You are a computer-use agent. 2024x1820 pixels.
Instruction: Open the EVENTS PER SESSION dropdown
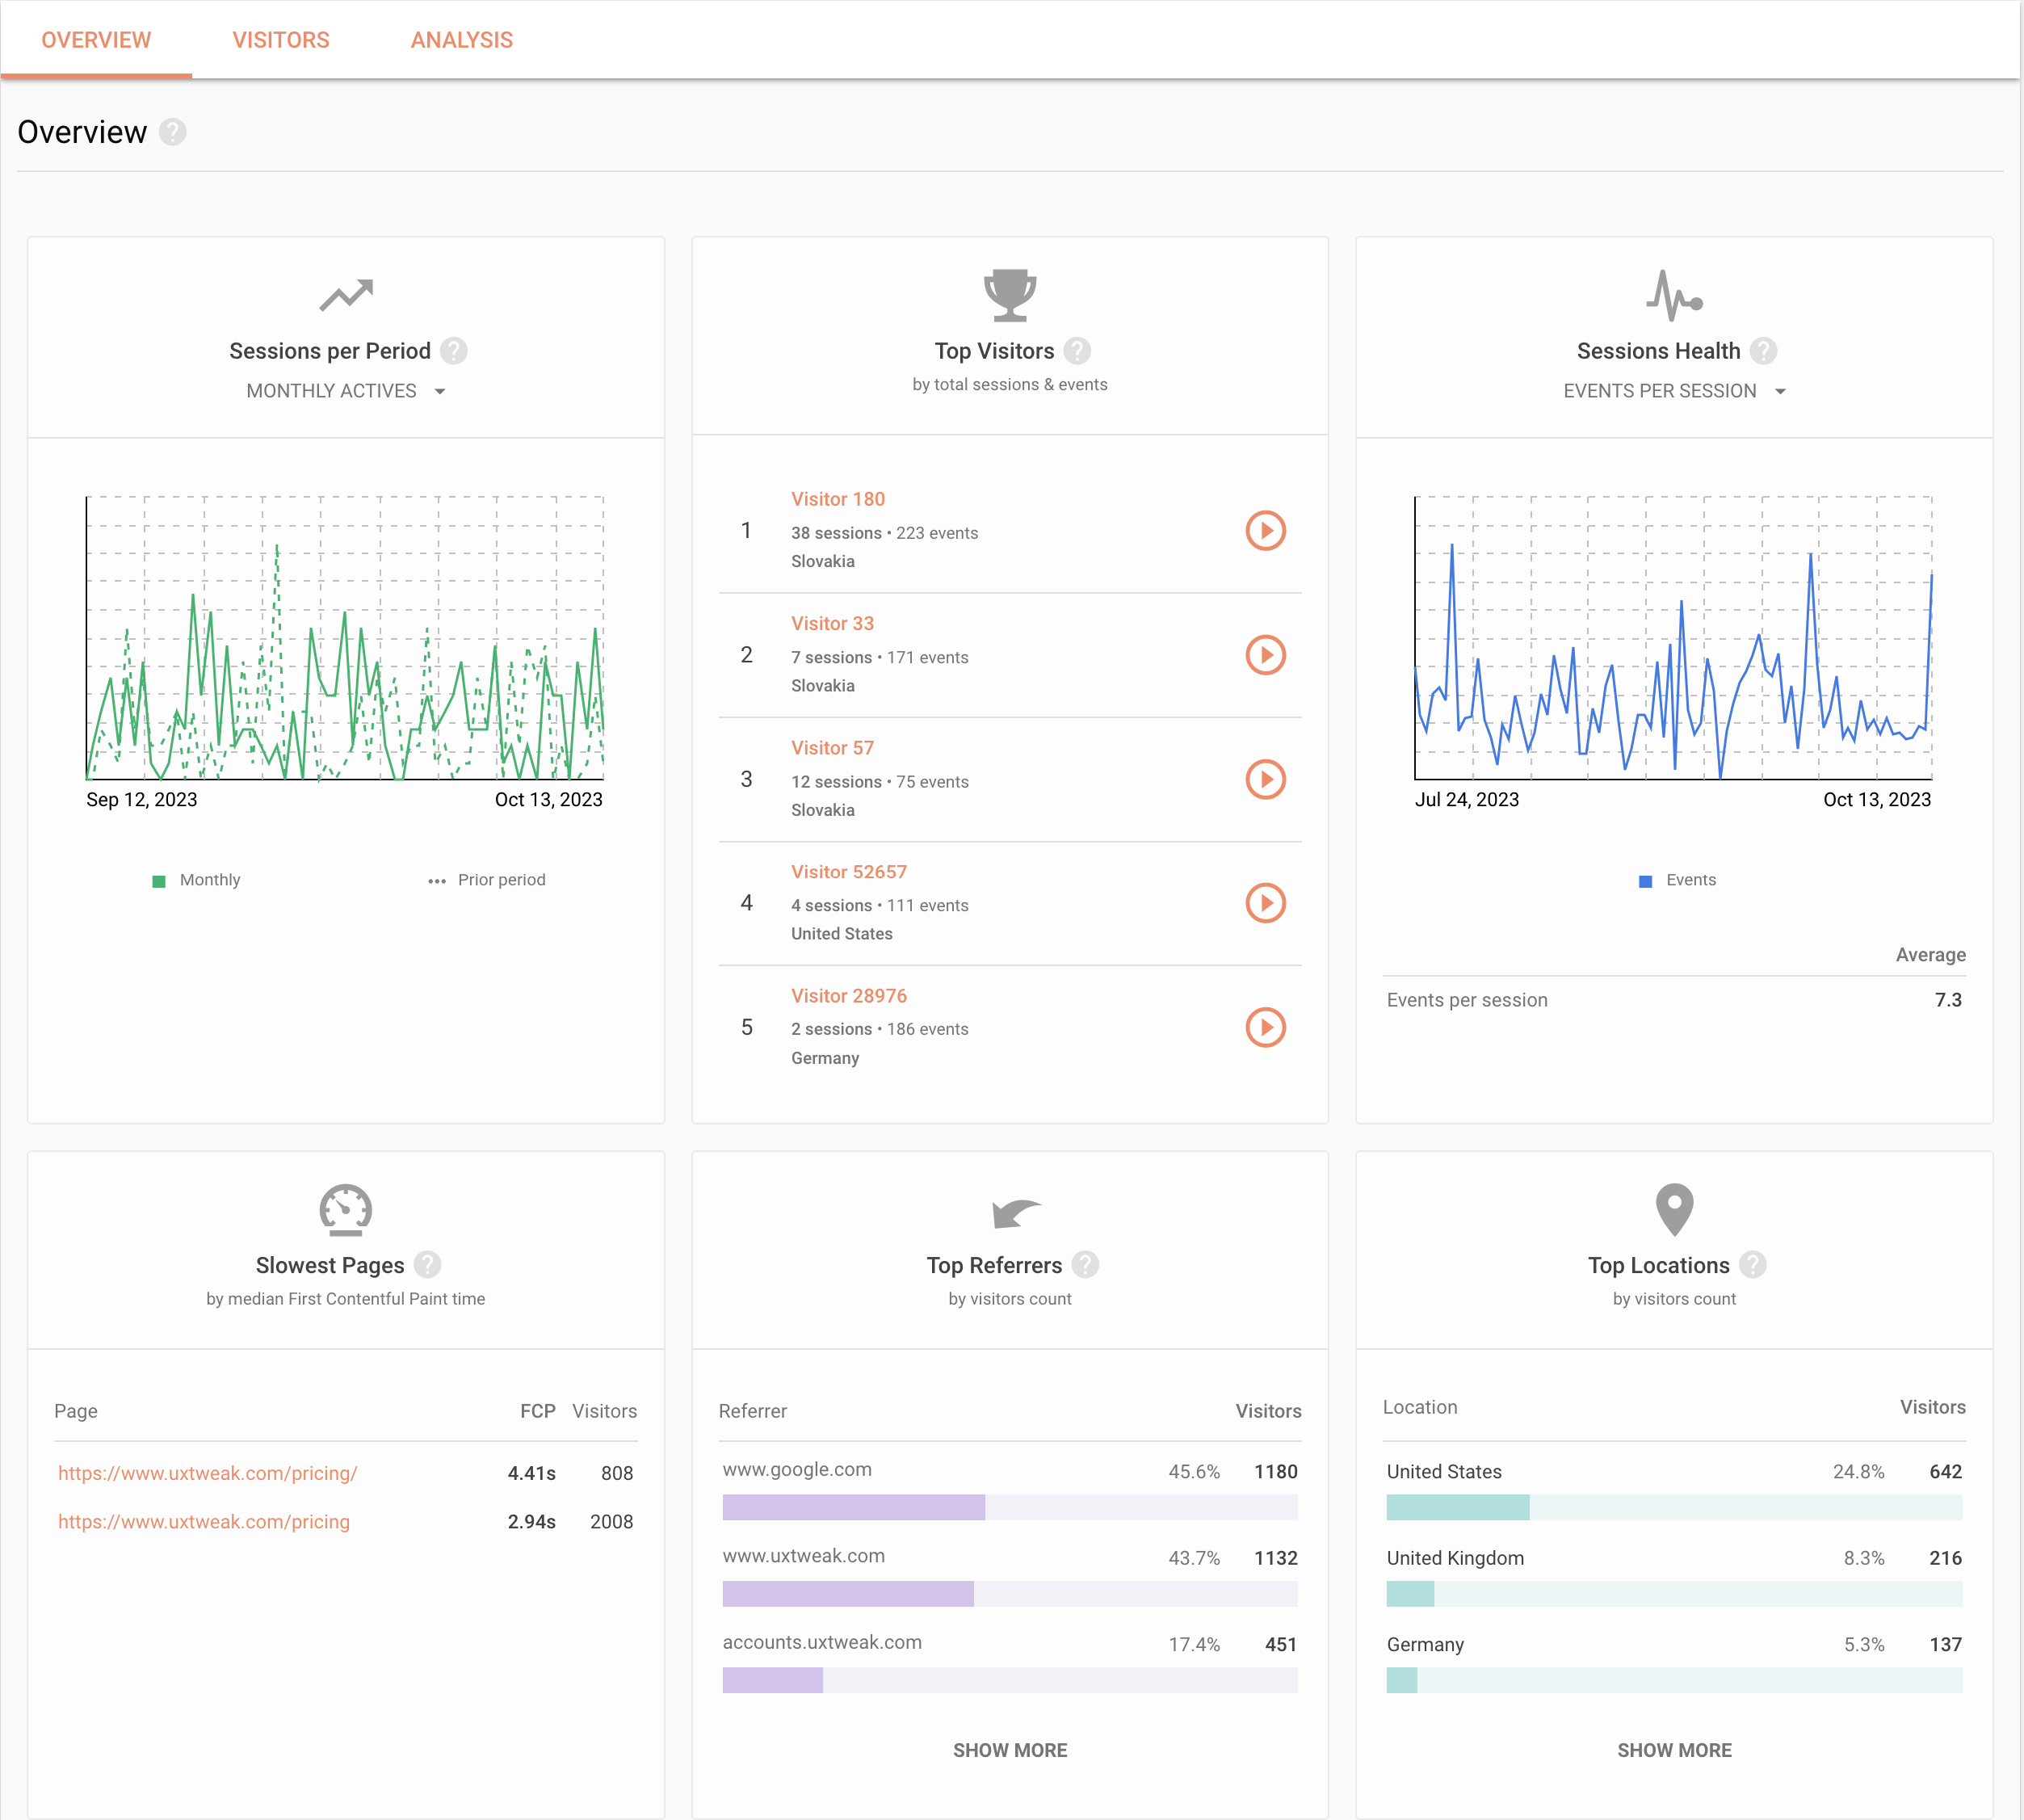click(x=1673, y=391)
